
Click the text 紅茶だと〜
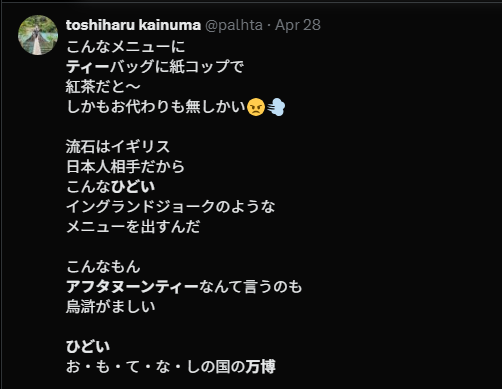(103, 87)
